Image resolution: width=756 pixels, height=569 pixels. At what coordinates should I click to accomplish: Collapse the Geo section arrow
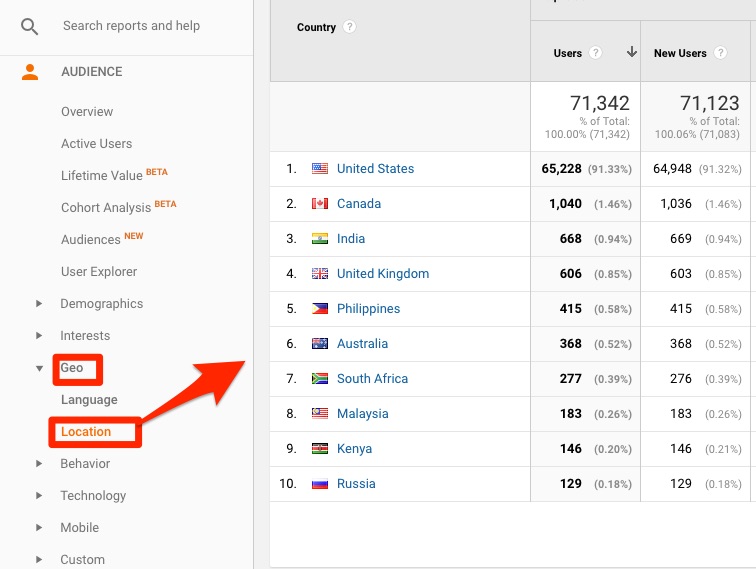tap(39, 368)
